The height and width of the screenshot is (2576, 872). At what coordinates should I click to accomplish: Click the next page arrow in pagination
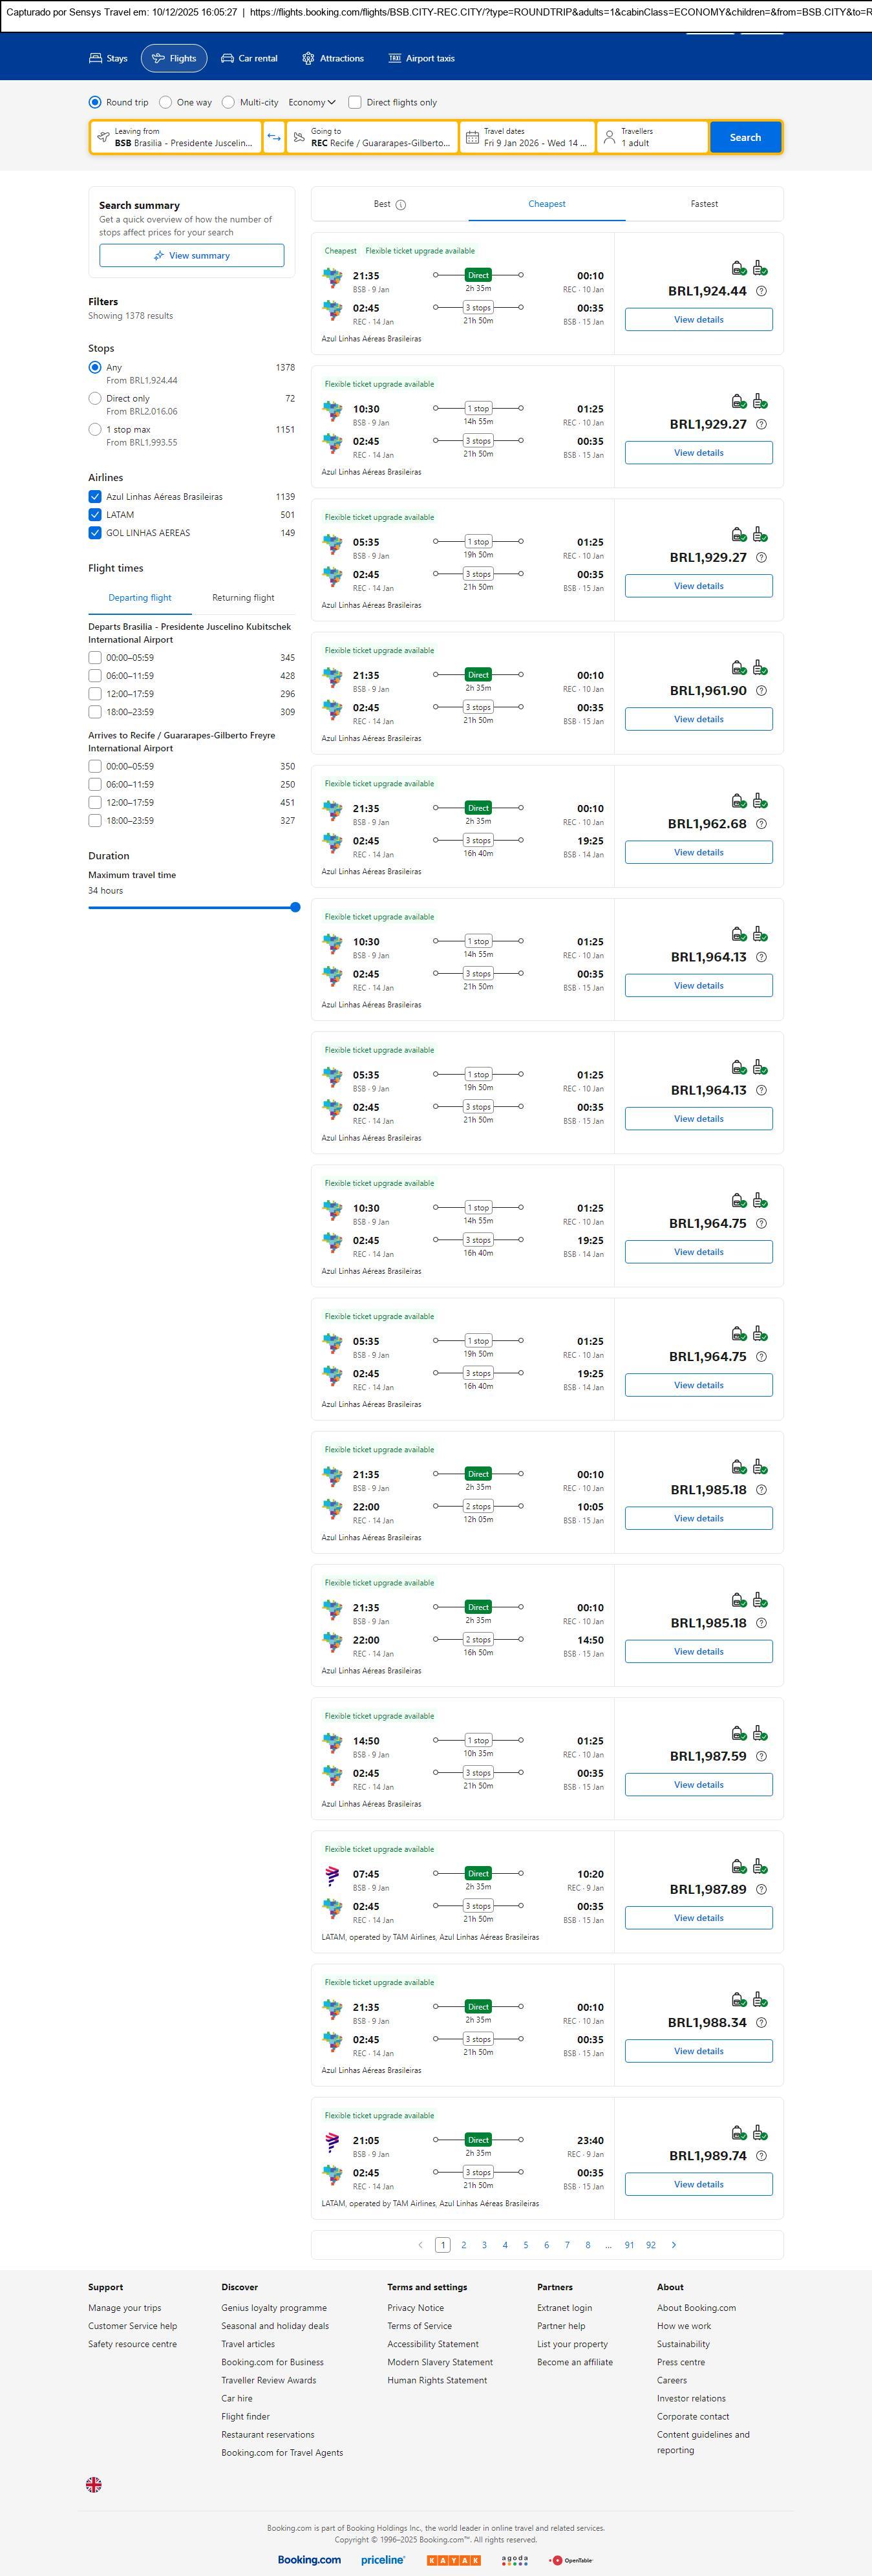(673, 2244)
